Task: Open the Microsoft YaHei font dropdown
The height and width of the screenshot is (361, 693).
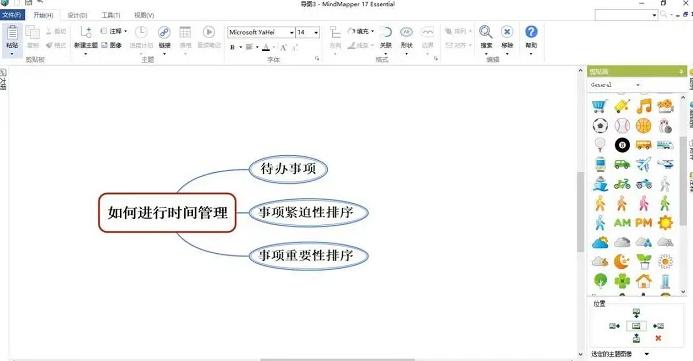Action: (x=292, y=33)
